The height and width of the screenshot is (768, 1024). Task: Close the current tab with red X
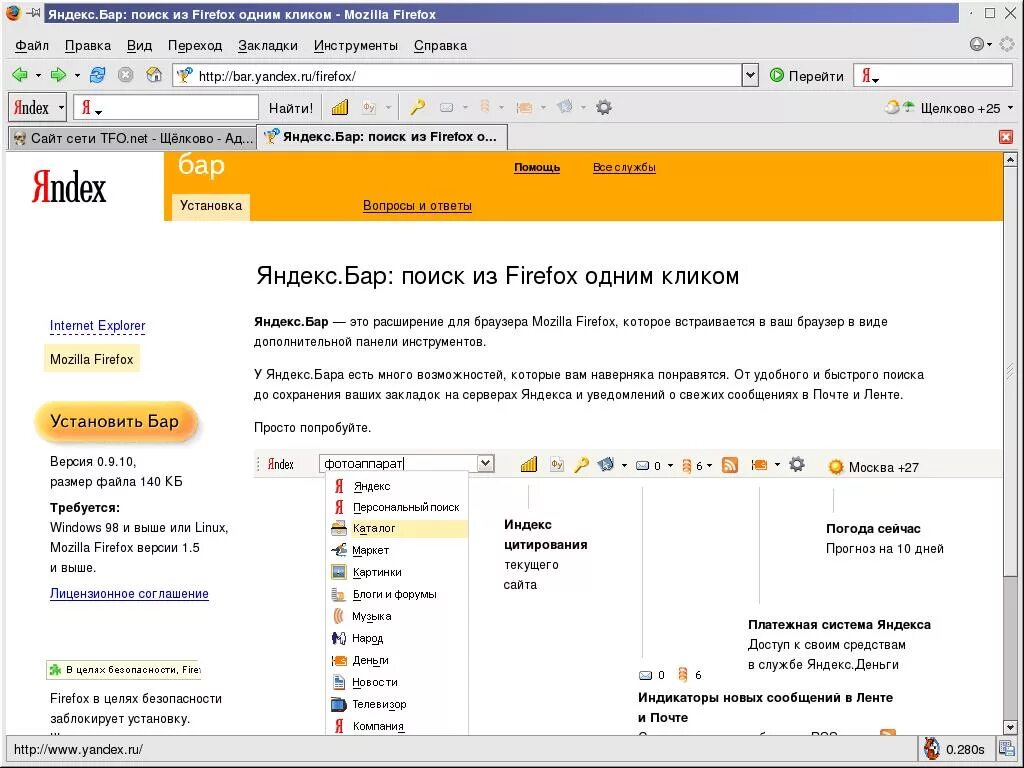1006,137
